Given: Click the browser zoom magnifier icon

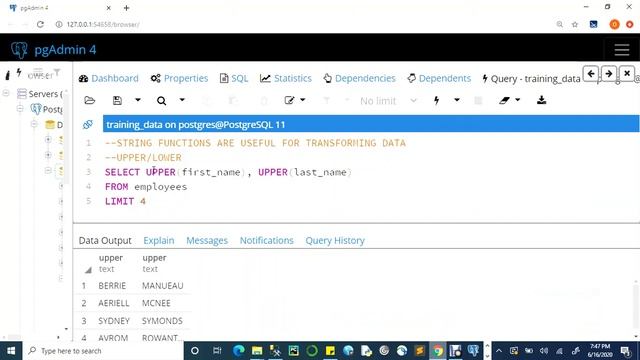Looking at the screenshot, I should [560, 24].
